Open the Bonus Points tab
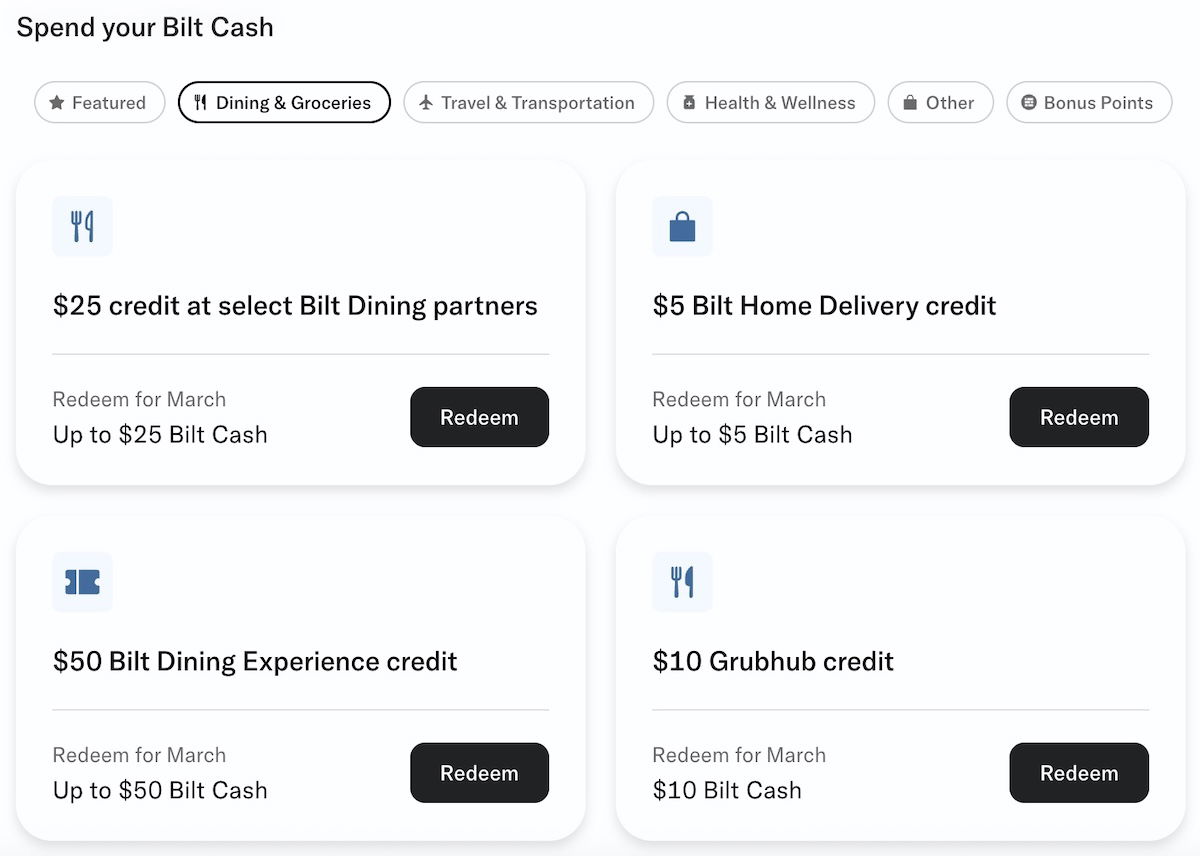 point(1088,103)
